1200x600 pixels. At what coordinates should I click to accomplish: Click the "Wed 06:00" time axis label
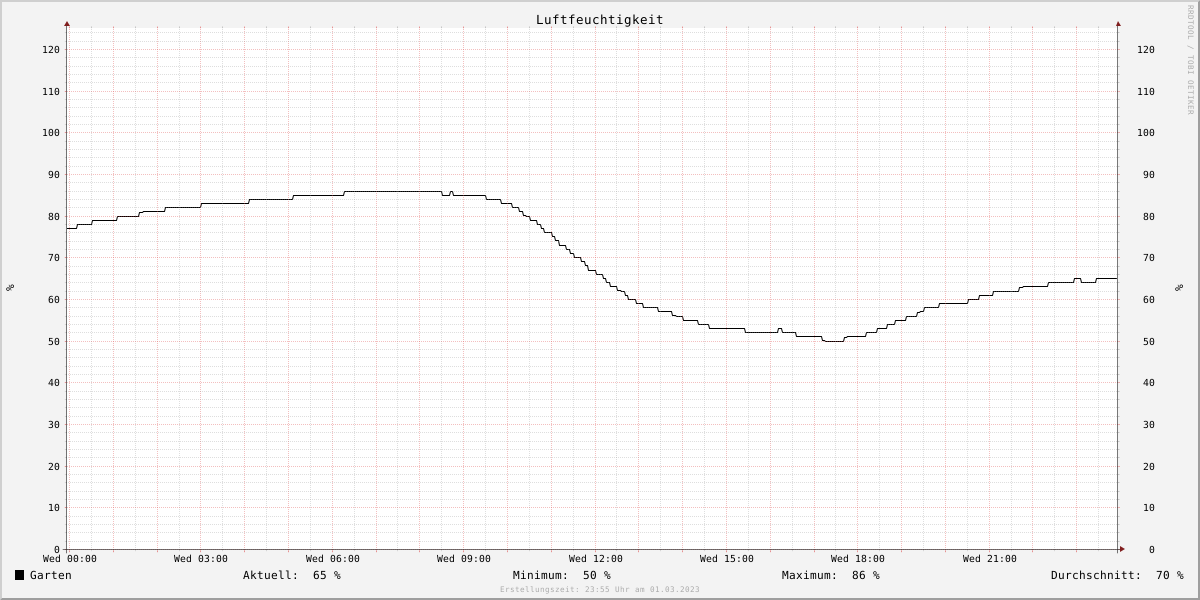point(333,559)
